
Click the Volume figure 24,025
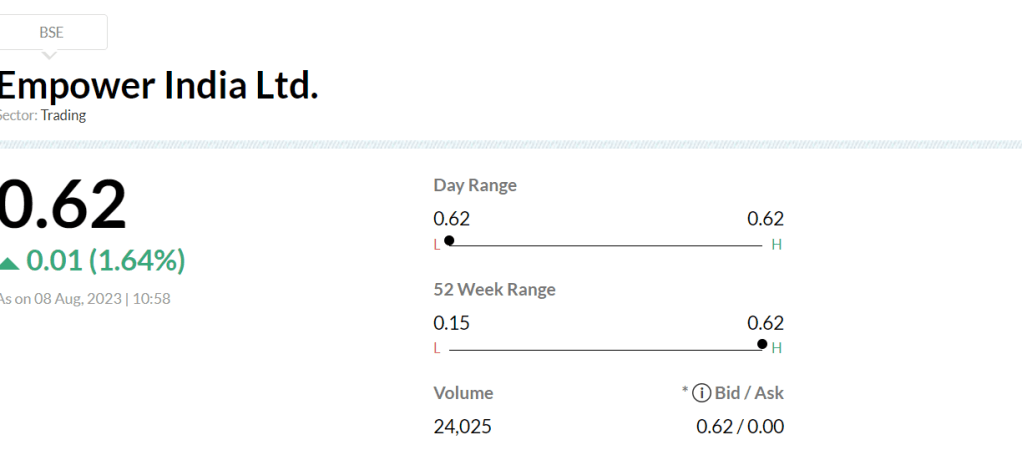[x=462, y=427]
